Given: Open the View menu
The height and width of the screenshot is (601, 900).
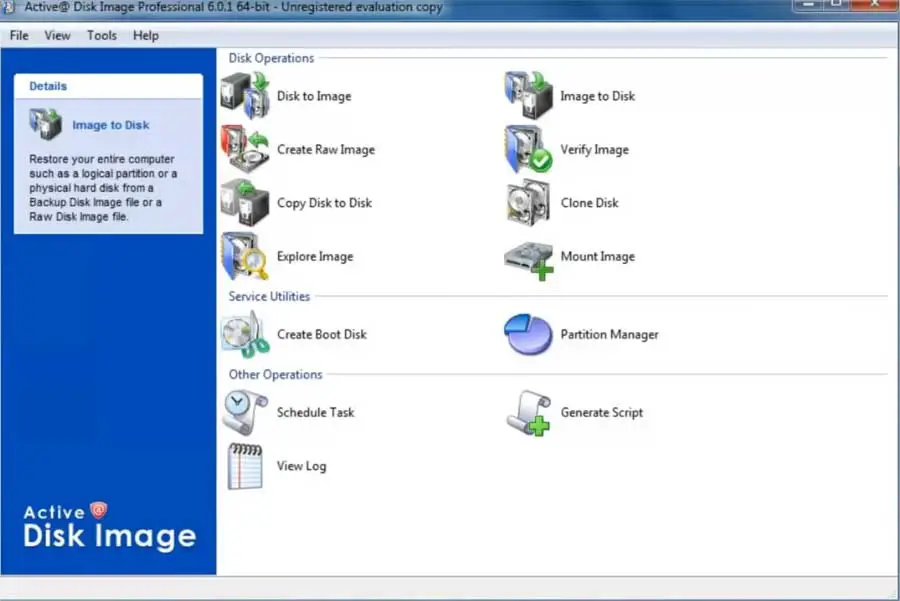Looking at the screenshot, I should click(x=57, y=36).
